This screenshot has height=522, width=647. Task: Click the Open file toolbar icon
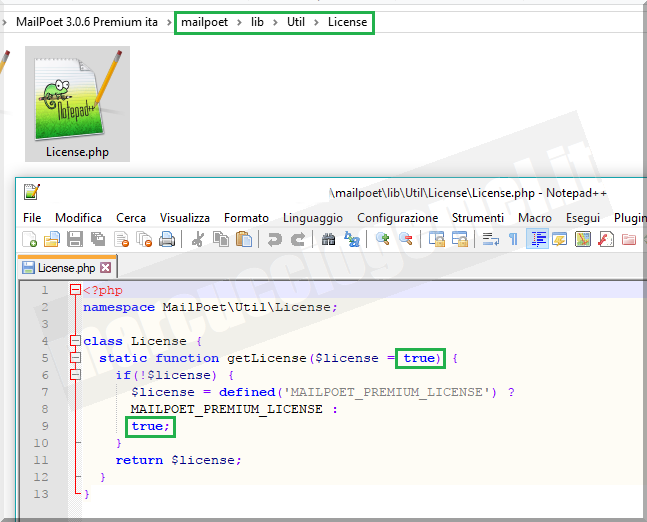point(52,239)
